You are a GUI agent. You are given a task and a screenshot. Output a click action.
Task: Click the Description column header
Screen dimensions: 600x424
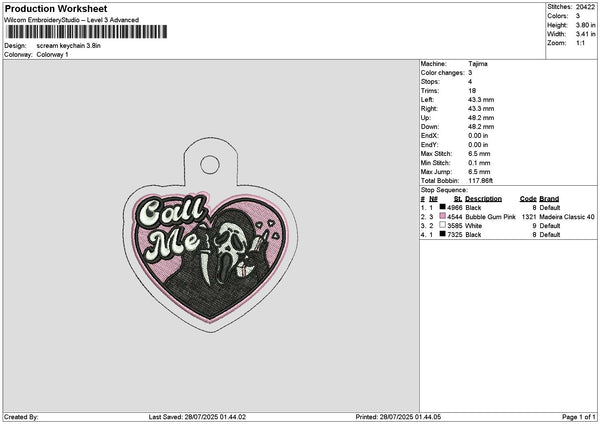[483, 199]
